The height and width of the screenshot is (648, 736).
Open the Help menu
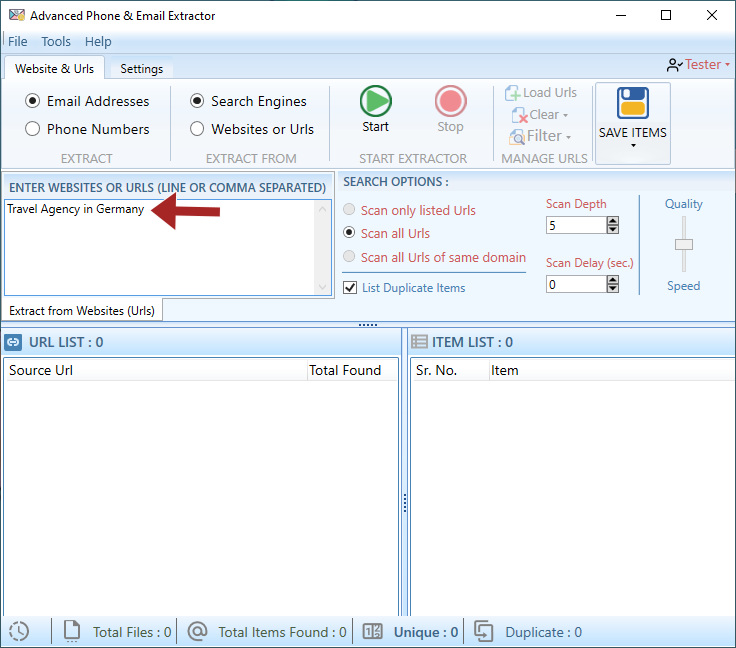pos(98,42)
